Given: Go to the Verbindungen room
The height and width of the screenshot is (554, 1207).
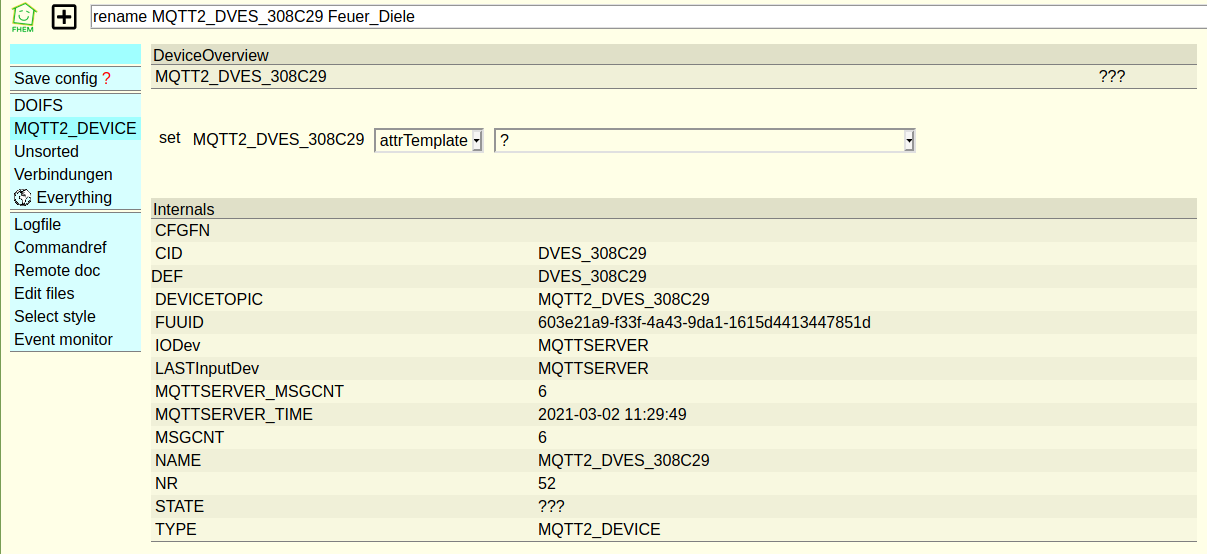Looking at the screenshot, I should [x=63, y=174].
